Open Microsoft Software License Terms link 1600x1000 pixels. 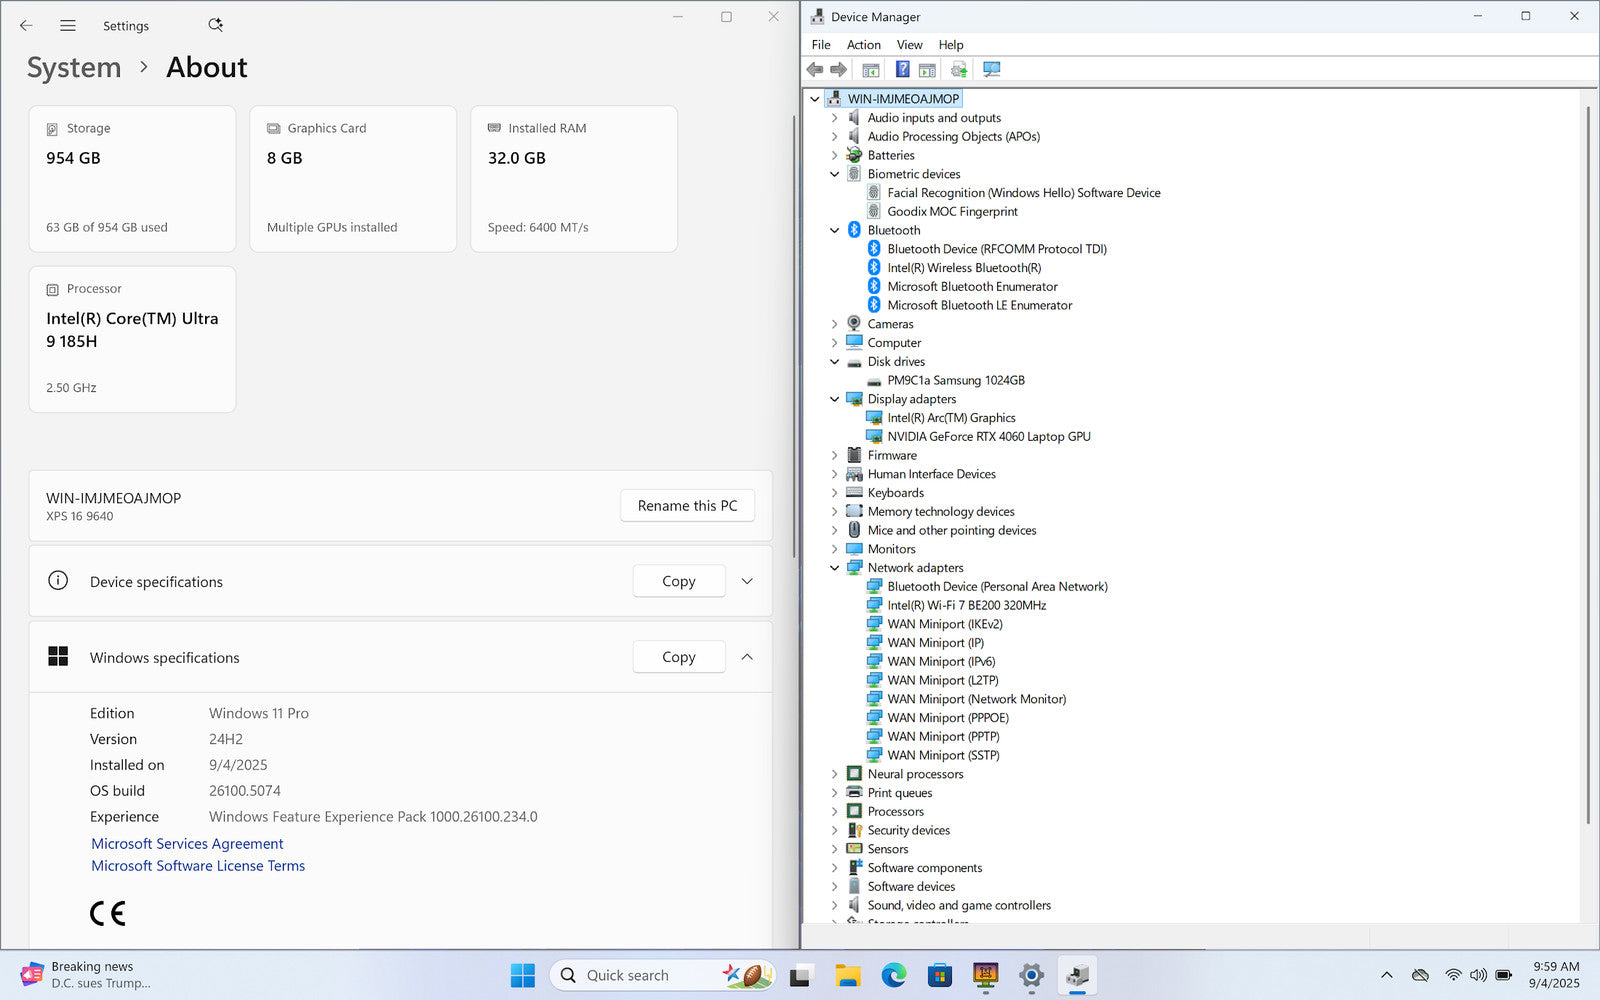click(198, 866)
